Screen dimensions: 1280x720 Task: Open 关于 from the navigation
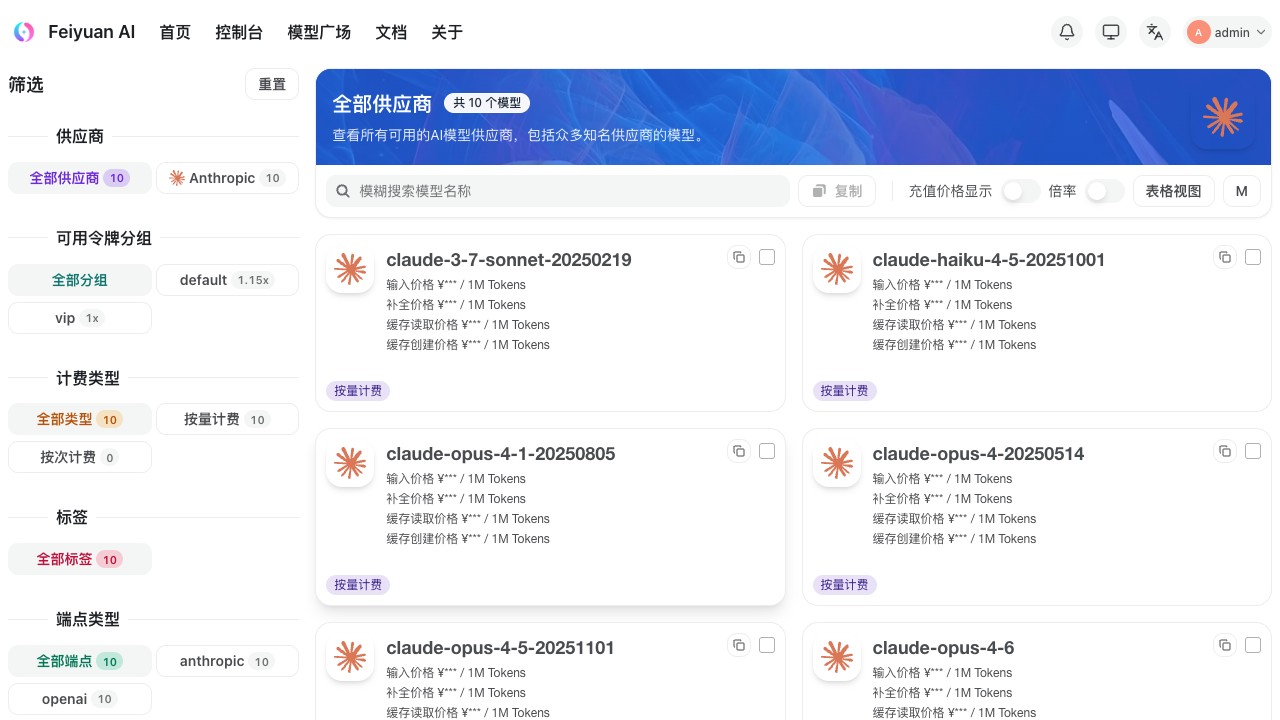pos(447,32)
